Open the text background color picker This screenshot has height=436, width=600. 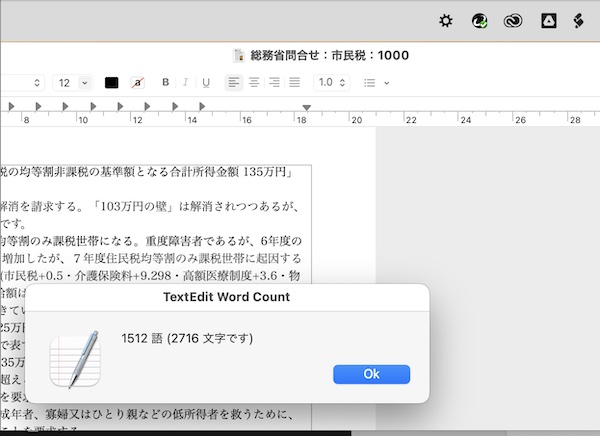137,82
